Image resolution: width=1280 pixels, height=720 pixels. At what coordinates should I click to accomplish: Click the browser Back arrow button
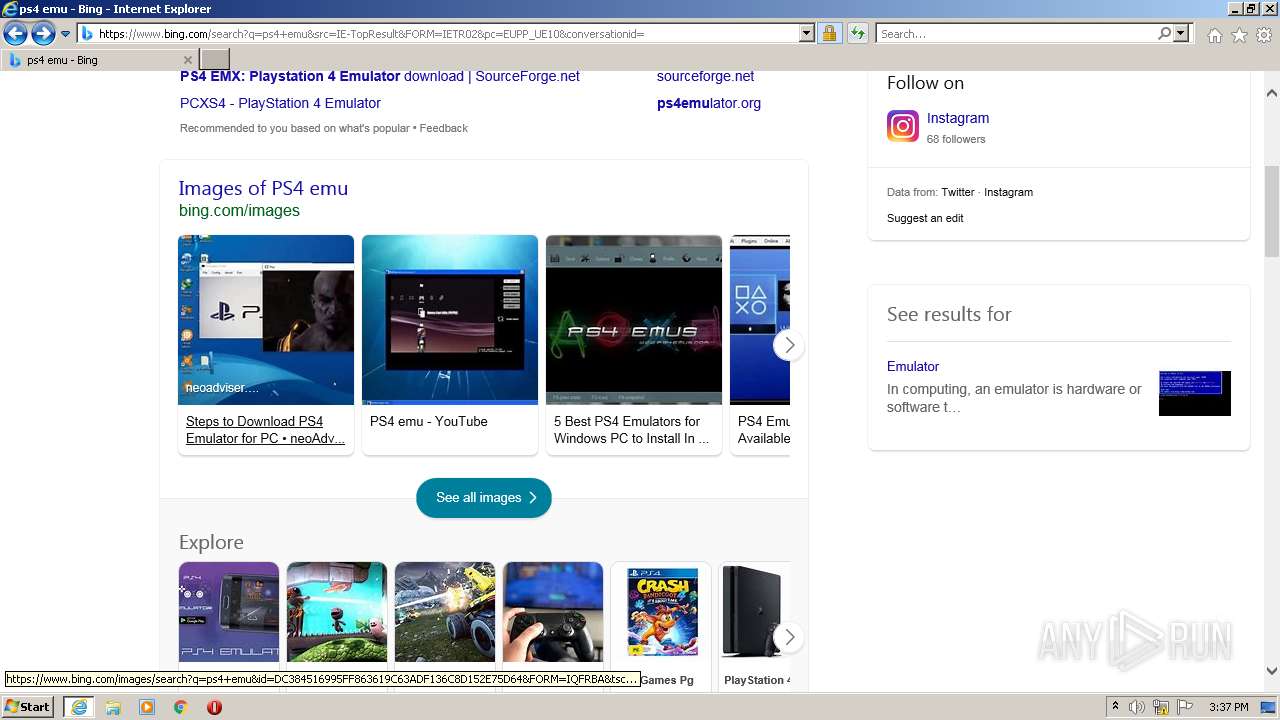point(15,34)
